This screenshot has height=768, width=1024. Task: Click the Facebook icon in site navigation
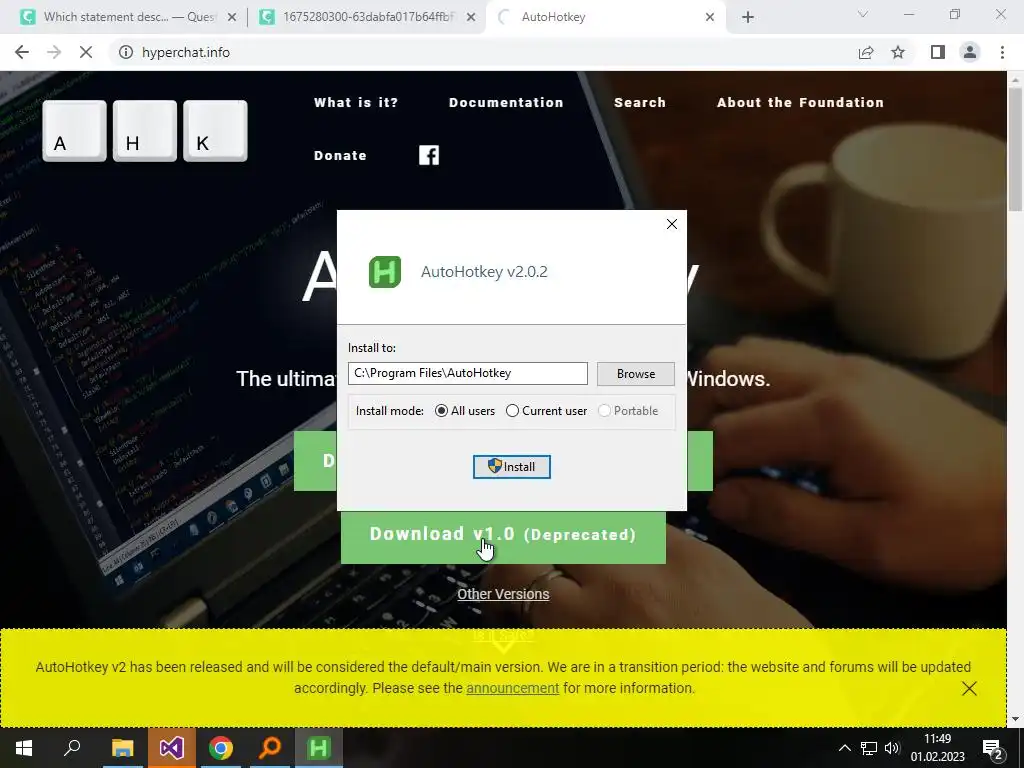[x=429, y=155]
